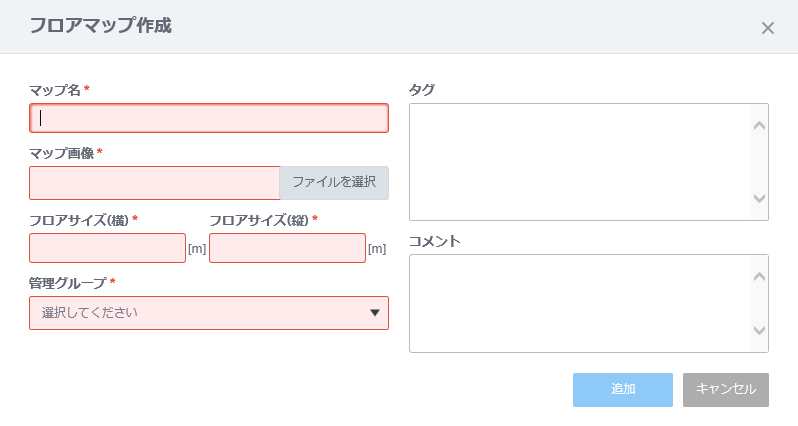Screen dimensions: 798x426
Task: Open the 管理グループ dropdown list
Action: click(x=209, y=313)
